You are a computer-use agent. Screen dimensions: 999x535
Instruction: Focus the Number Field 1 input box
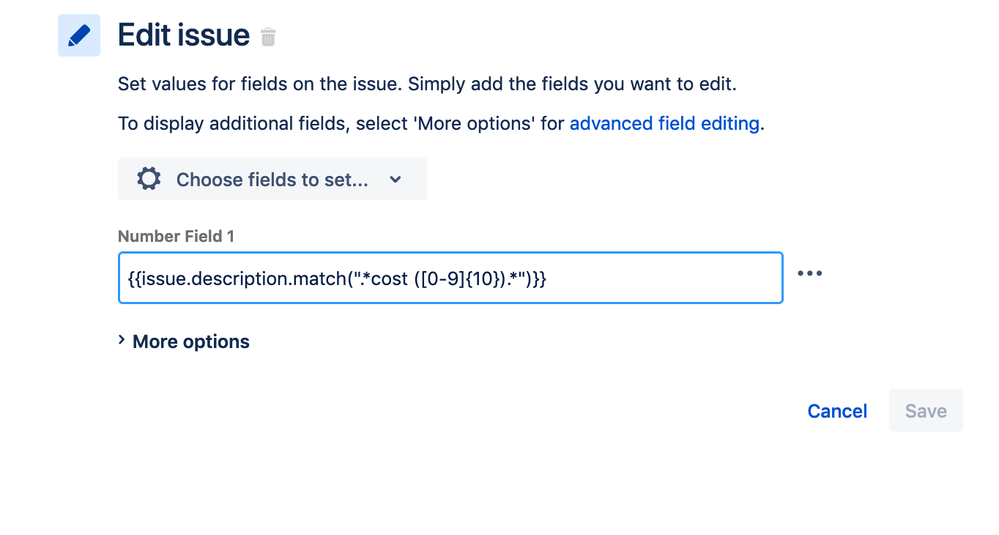click(x=450, y=278)
